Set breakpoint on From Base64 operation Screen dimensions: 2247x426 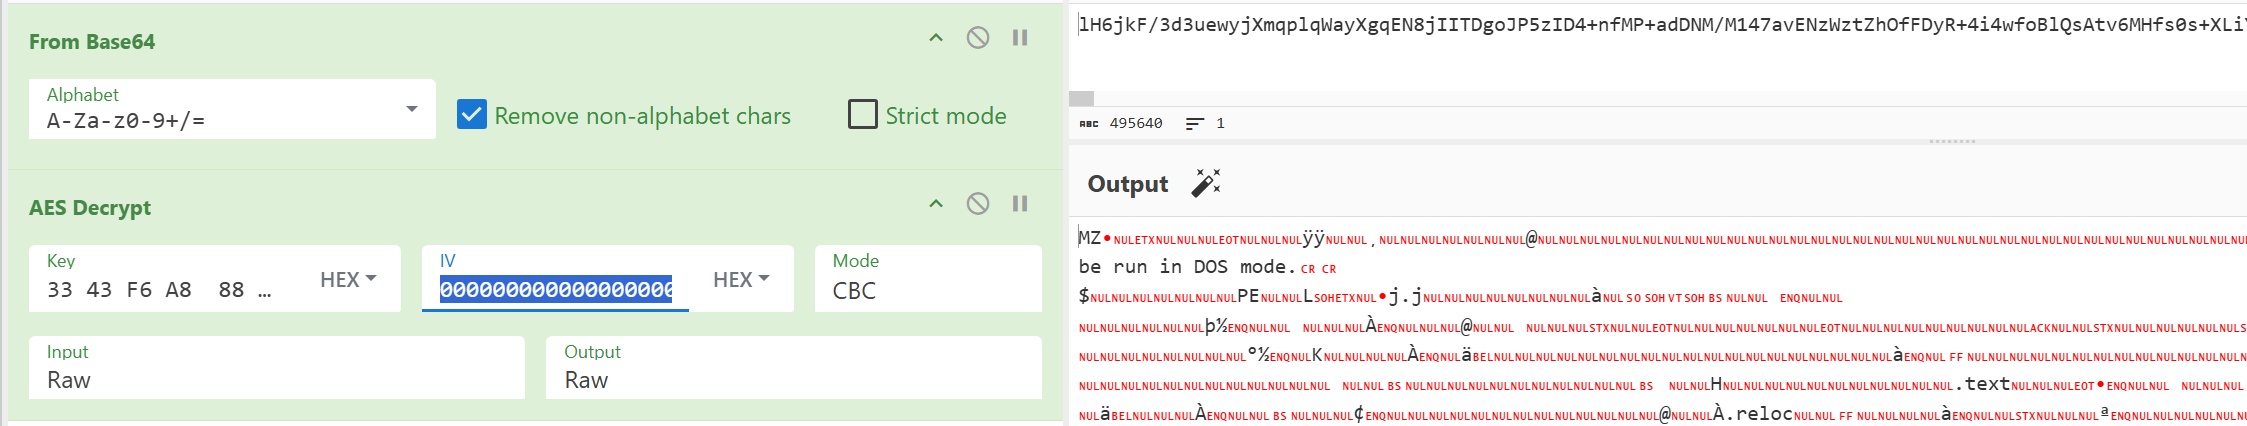coord(1020,38)
